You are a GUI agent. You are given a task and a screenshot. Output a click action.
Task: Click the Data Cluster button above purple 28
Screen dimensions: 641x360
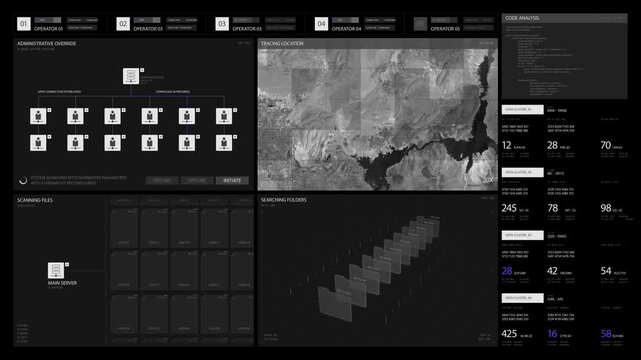click(x=522, y=235)
